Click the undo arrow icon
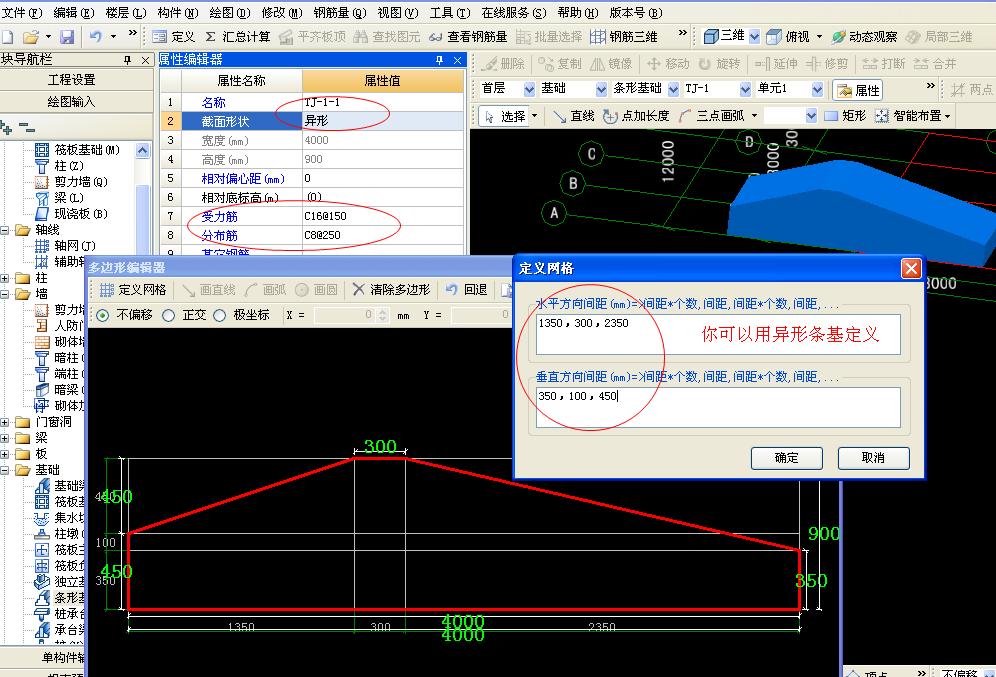Image resolution: width=996 pixels, height=677 pixels. pos(96,37)
